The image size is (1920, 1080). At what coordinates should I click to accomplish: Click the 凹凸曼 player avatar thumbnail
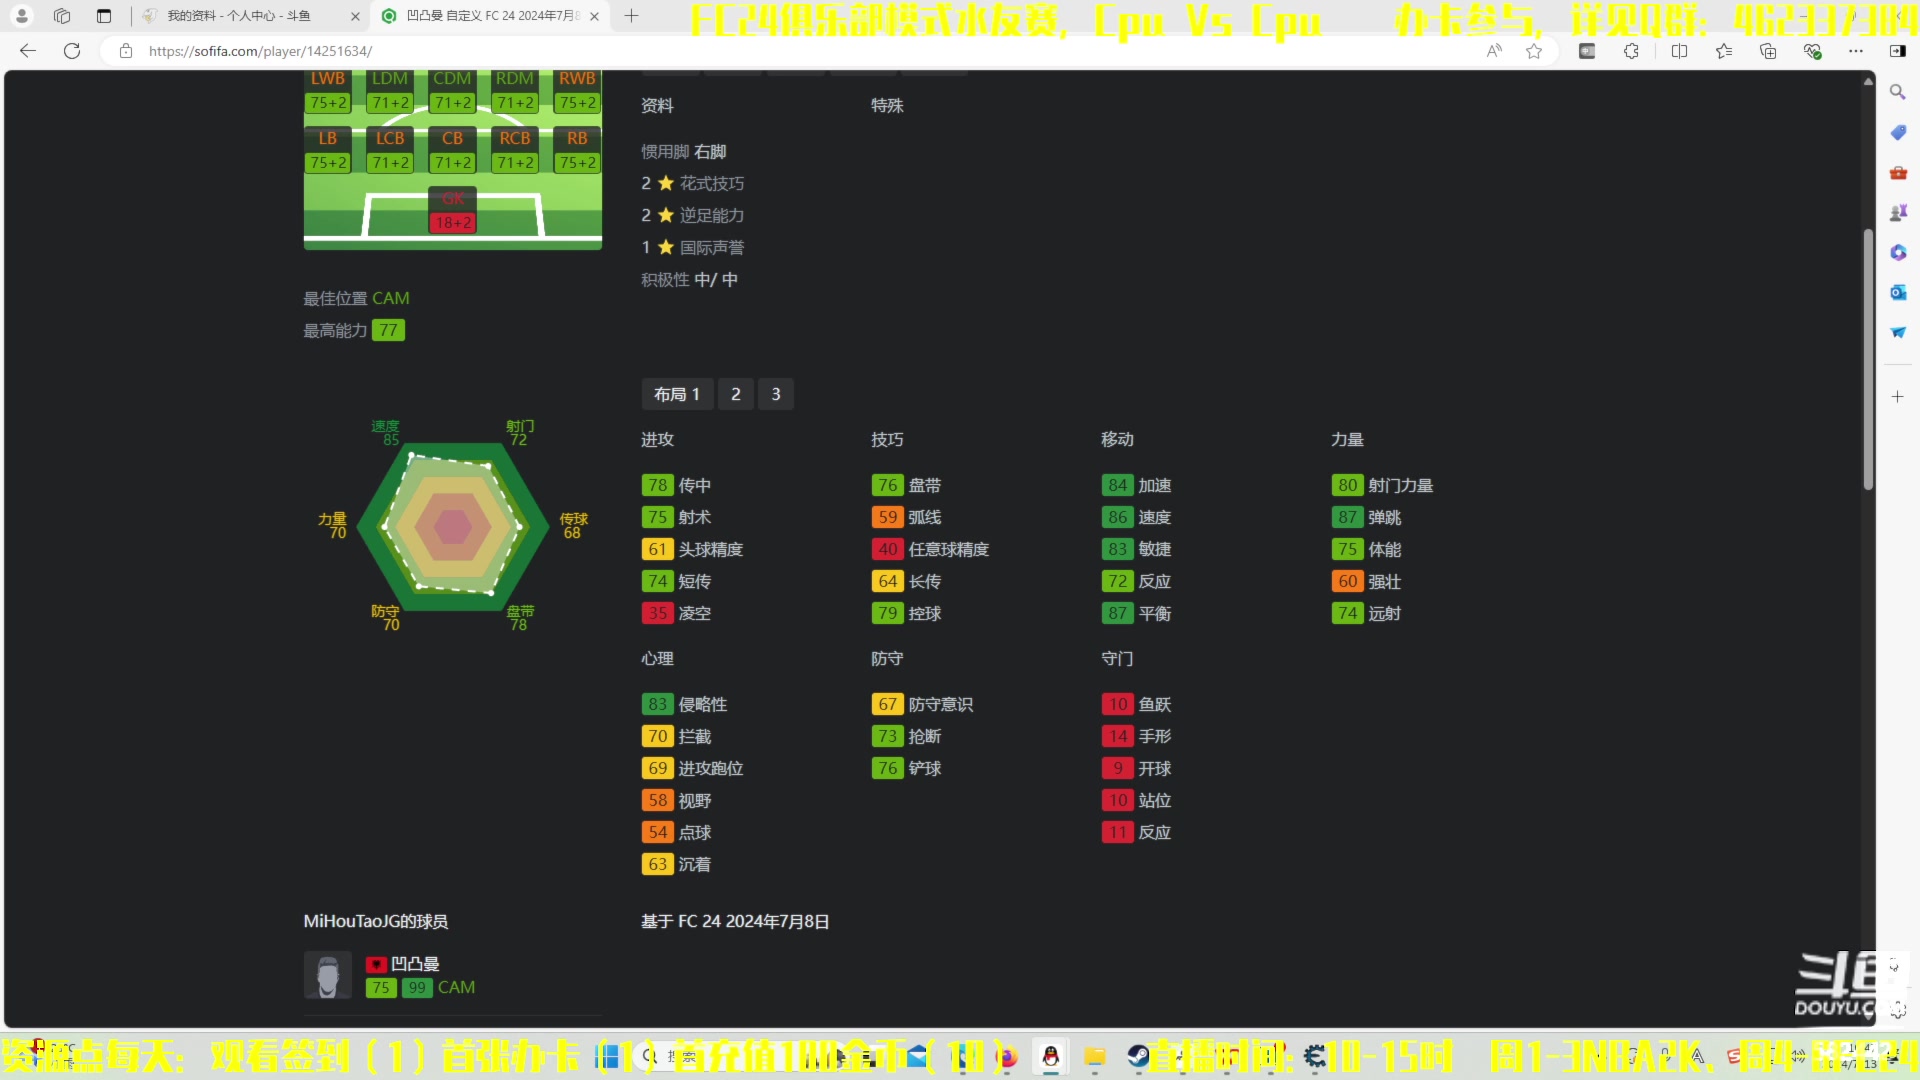(328, 975)
